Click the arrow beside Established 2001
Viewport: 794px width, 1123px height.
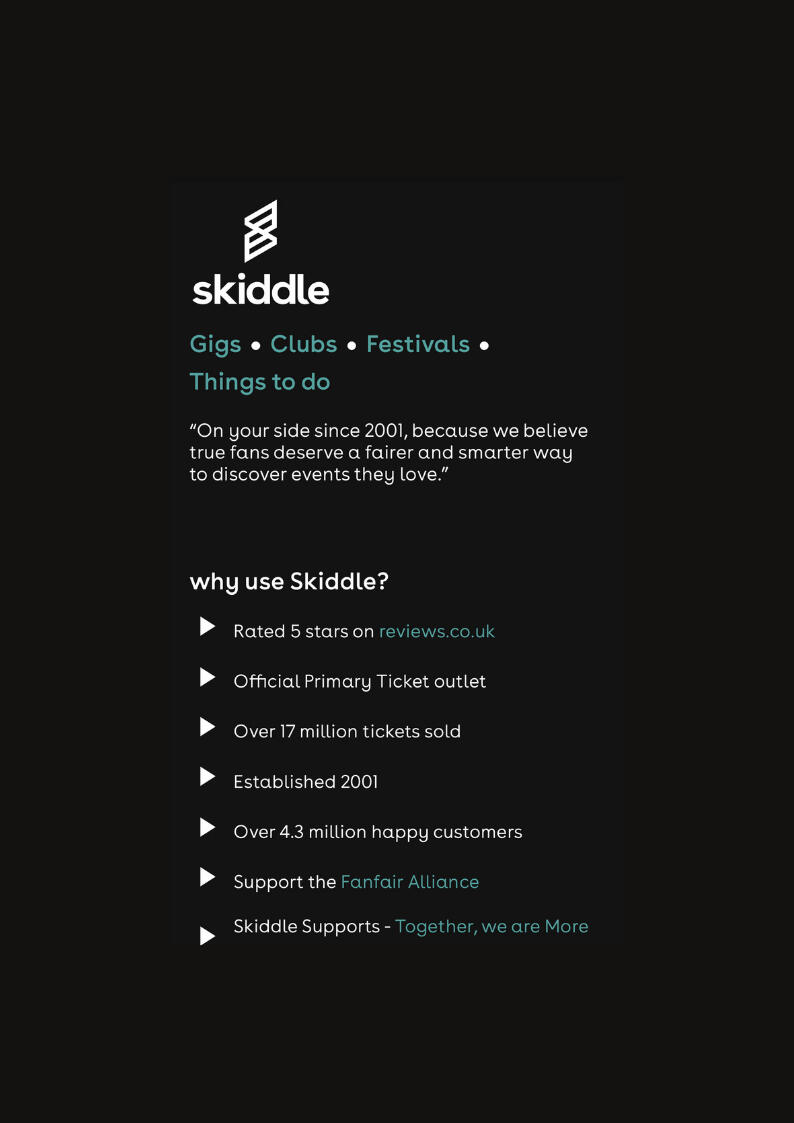pyautogui.click(x=207, y=777)
